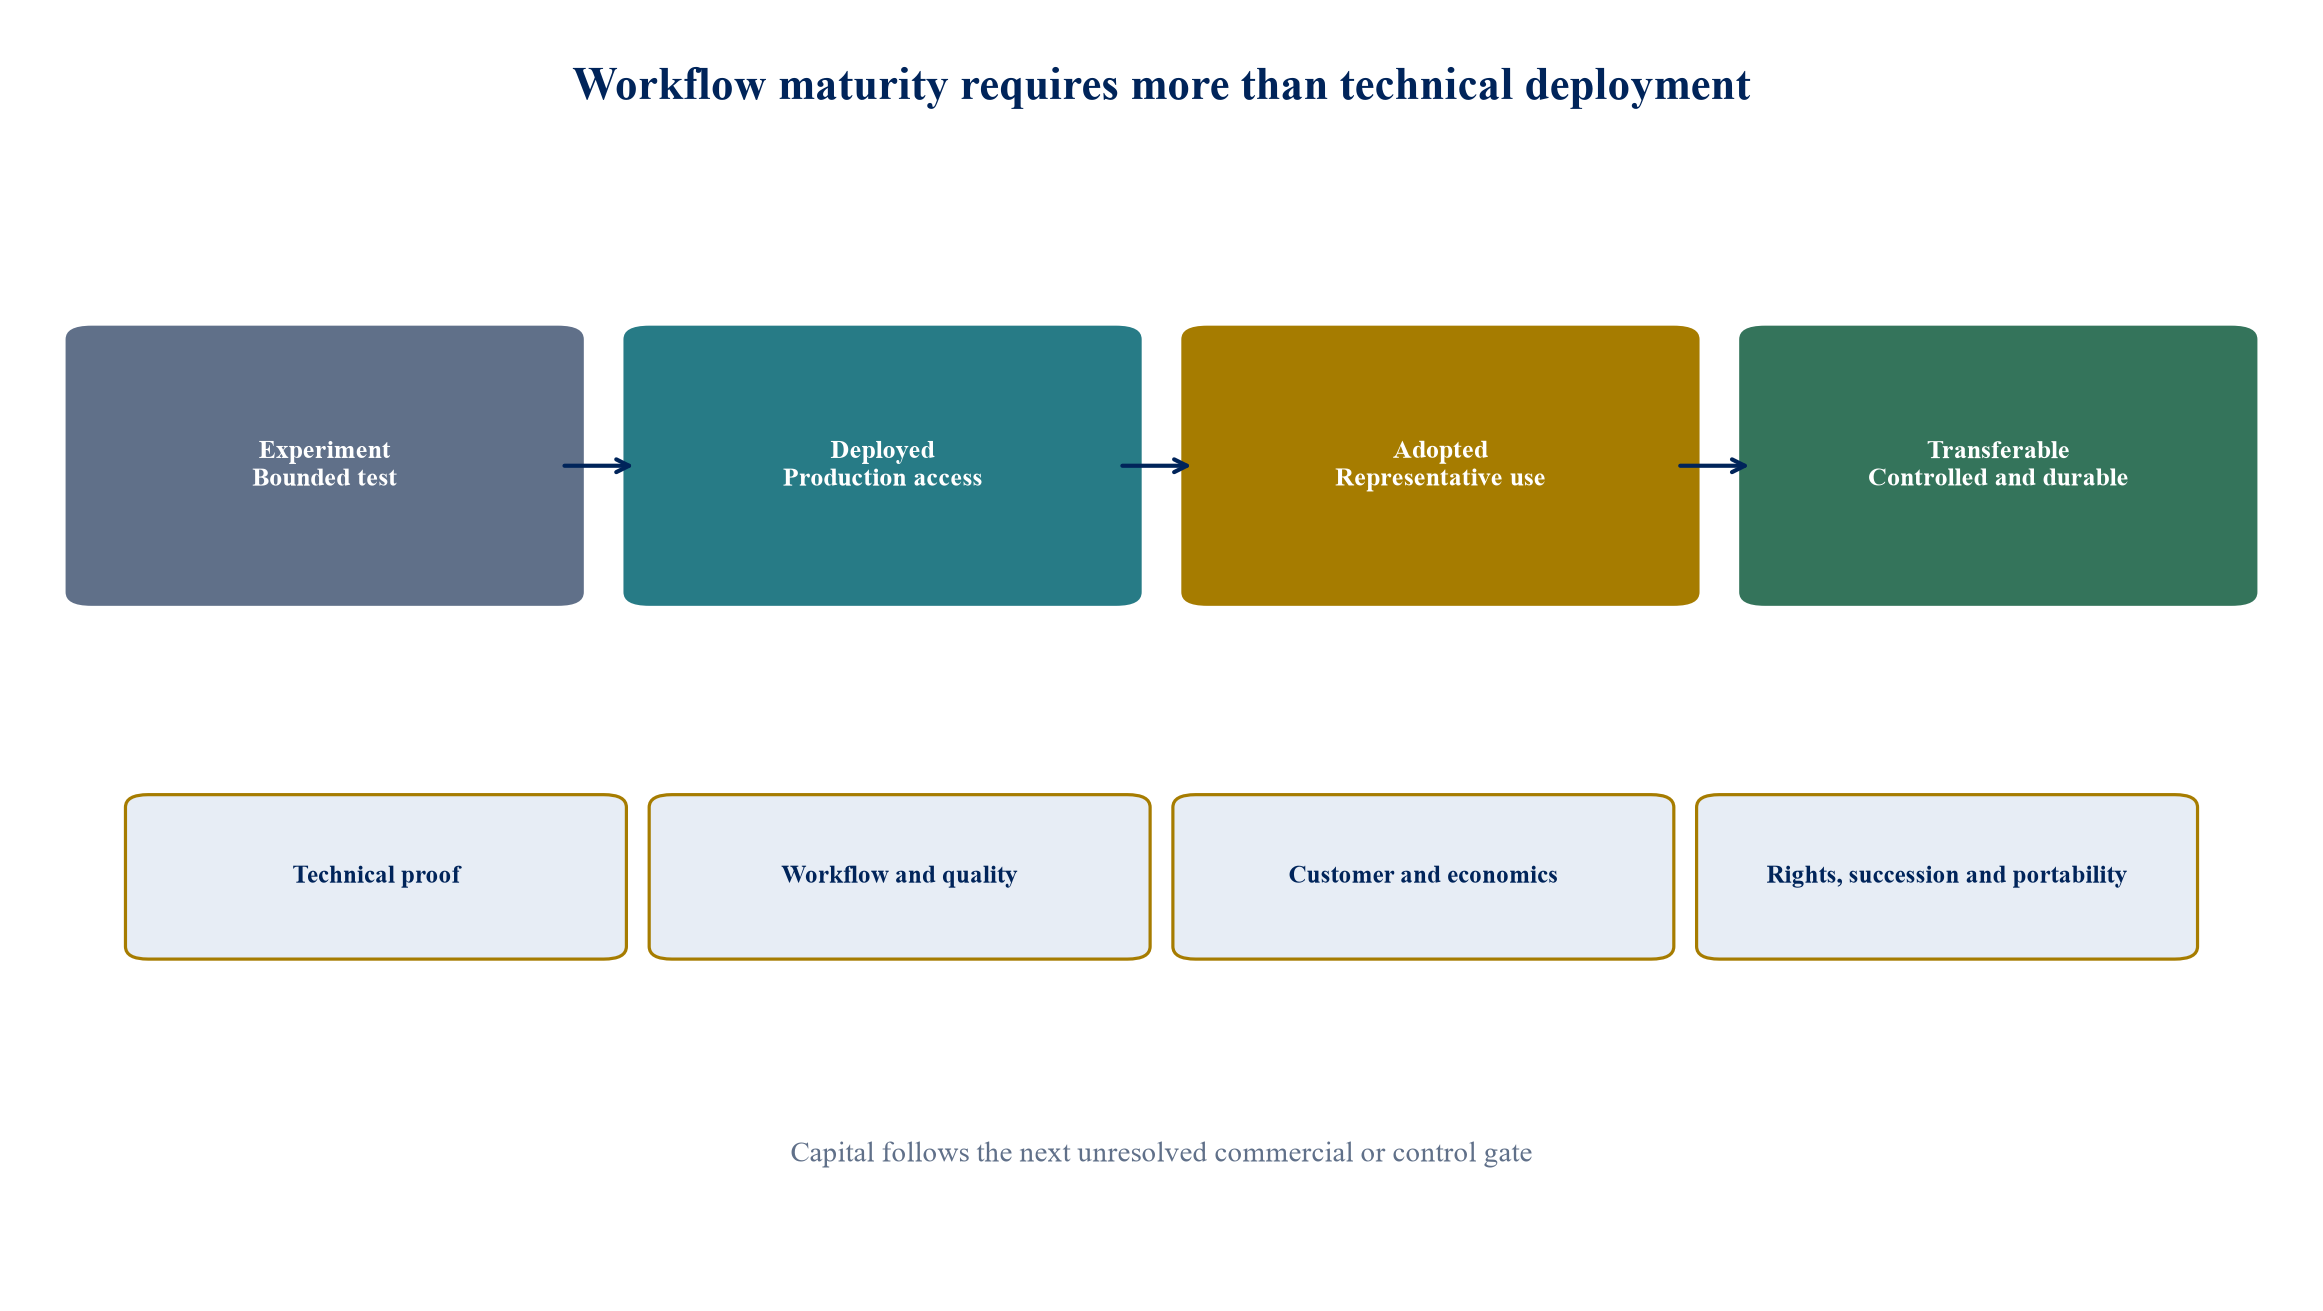The height and width of the screenshot is (1311, 2323).
Task: Click the arrow between Experiment and Deployed
Action: pos(597,465)
